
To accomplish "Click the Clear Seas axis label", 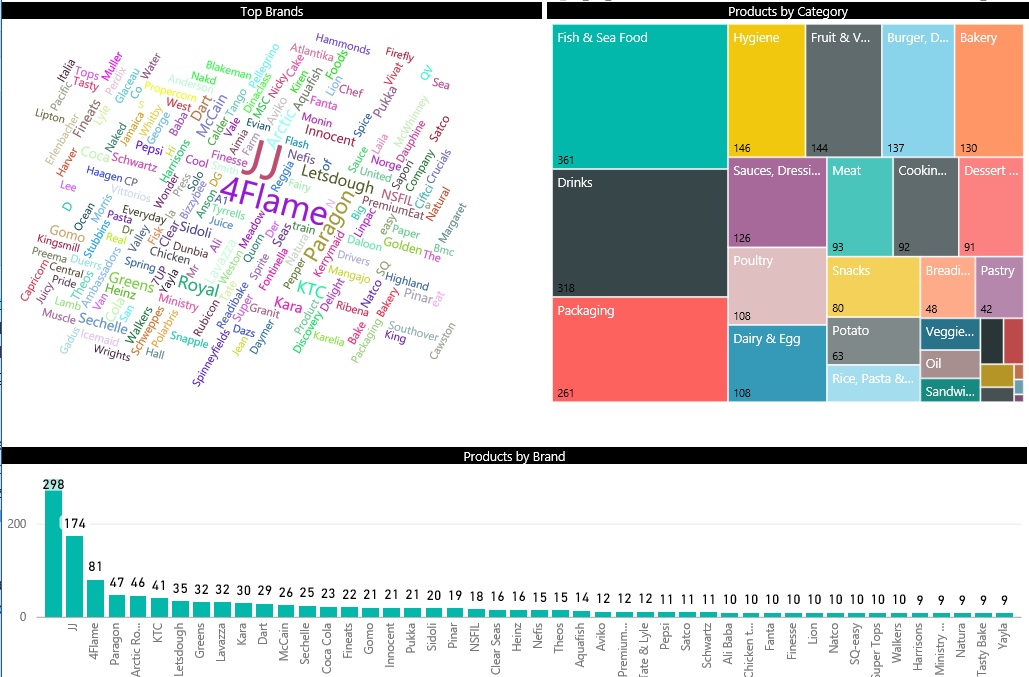I will point(495,648).
